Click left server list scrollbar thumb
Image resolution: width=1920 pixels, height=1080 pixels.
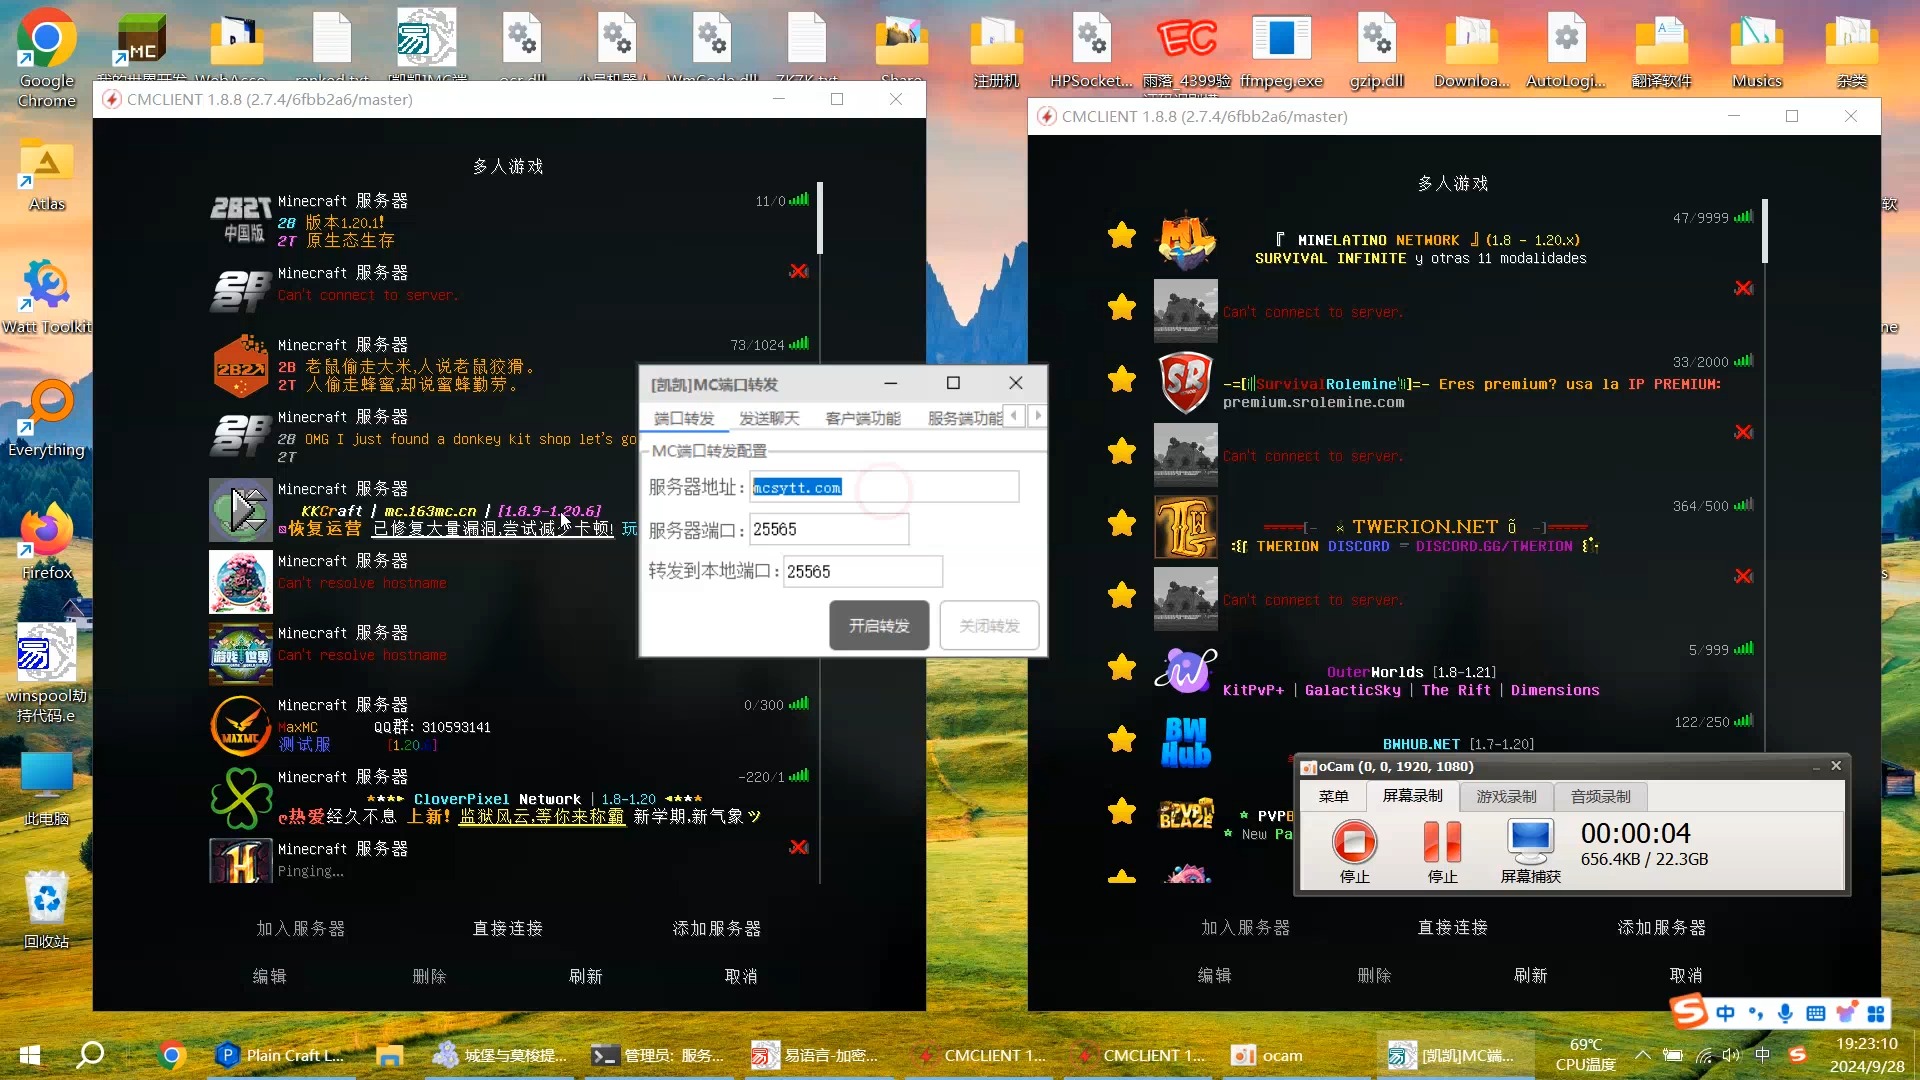pyautogui.click(x=820, y=219)
